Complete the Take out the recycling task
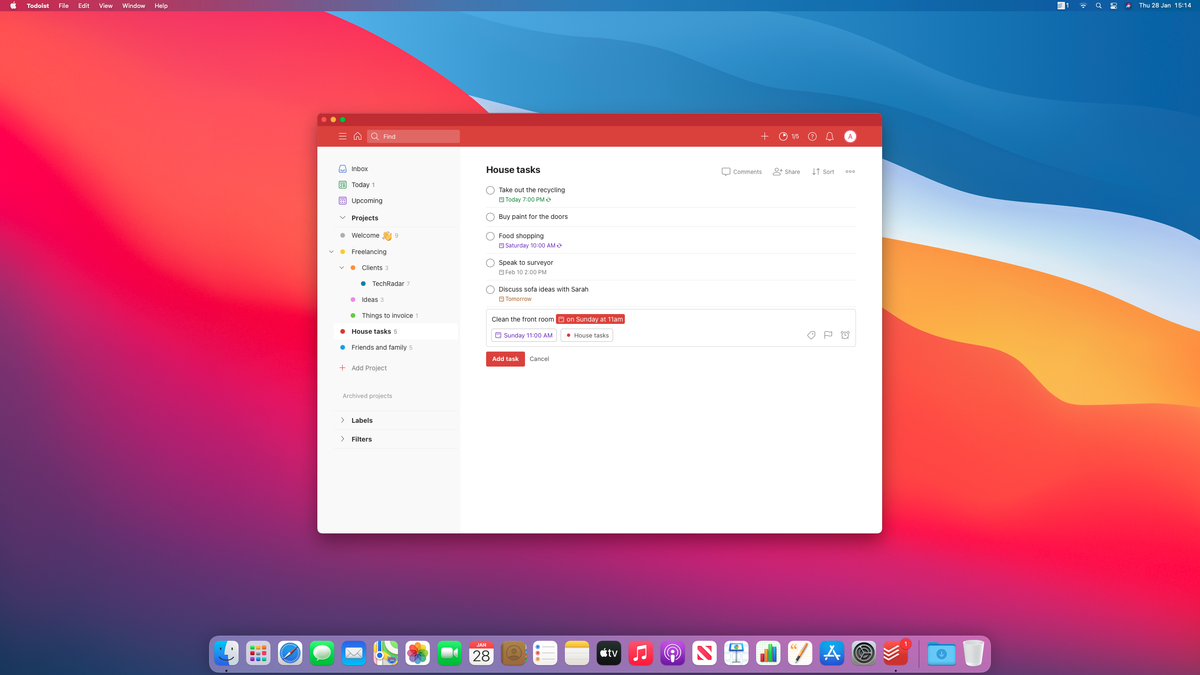This screenshot has width=1200, height=675. point(490,189)
